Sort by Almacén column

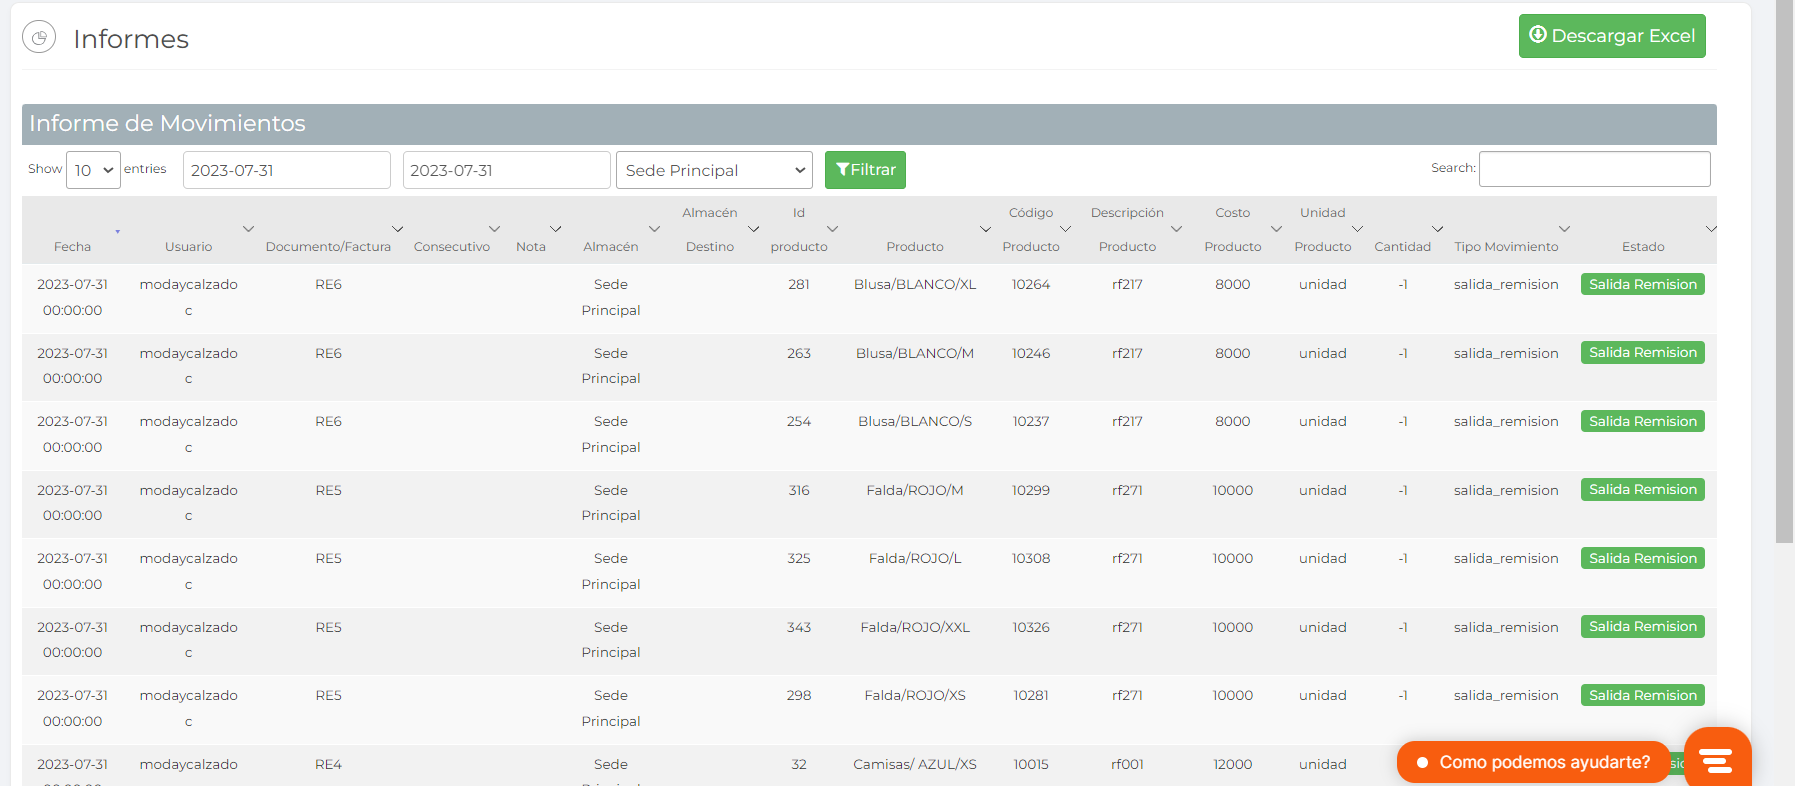611,247
